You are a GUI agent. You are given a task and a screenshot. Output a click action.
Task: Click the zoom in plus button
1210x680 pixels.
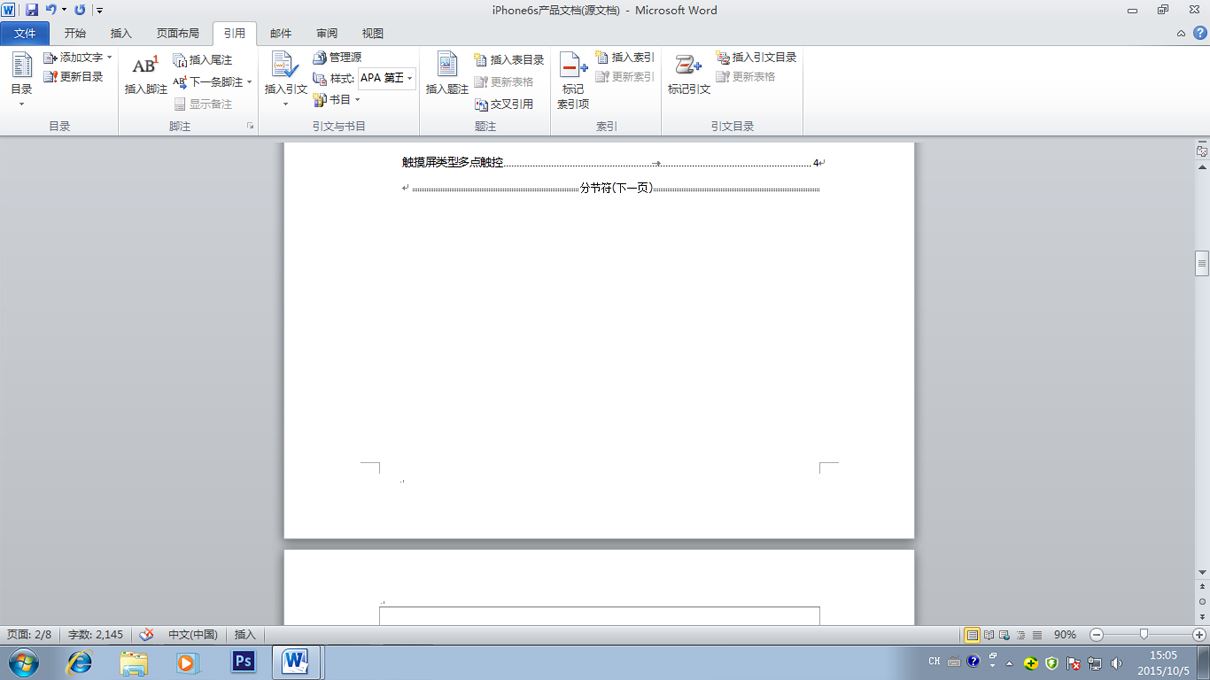[x=1199, y=635]
